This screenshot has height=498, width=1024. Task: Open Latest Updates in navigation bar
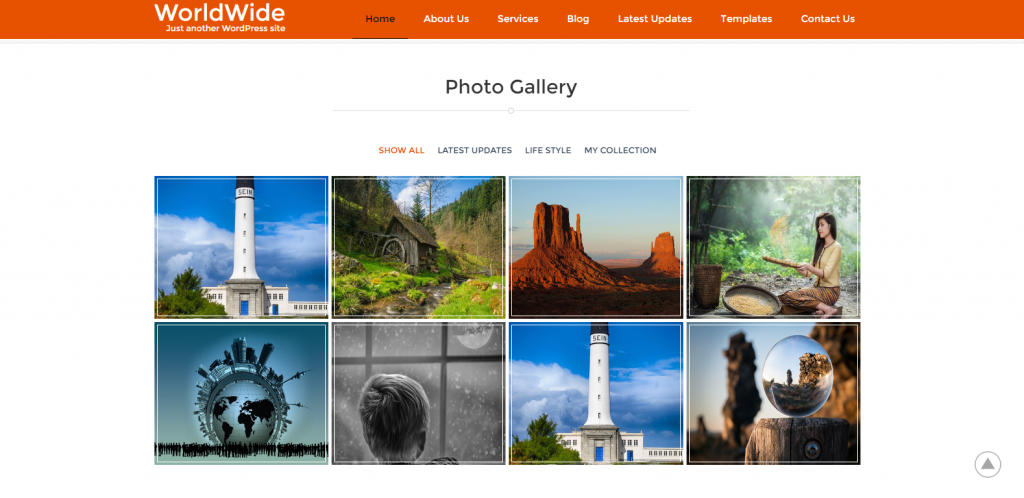(655, 19)
